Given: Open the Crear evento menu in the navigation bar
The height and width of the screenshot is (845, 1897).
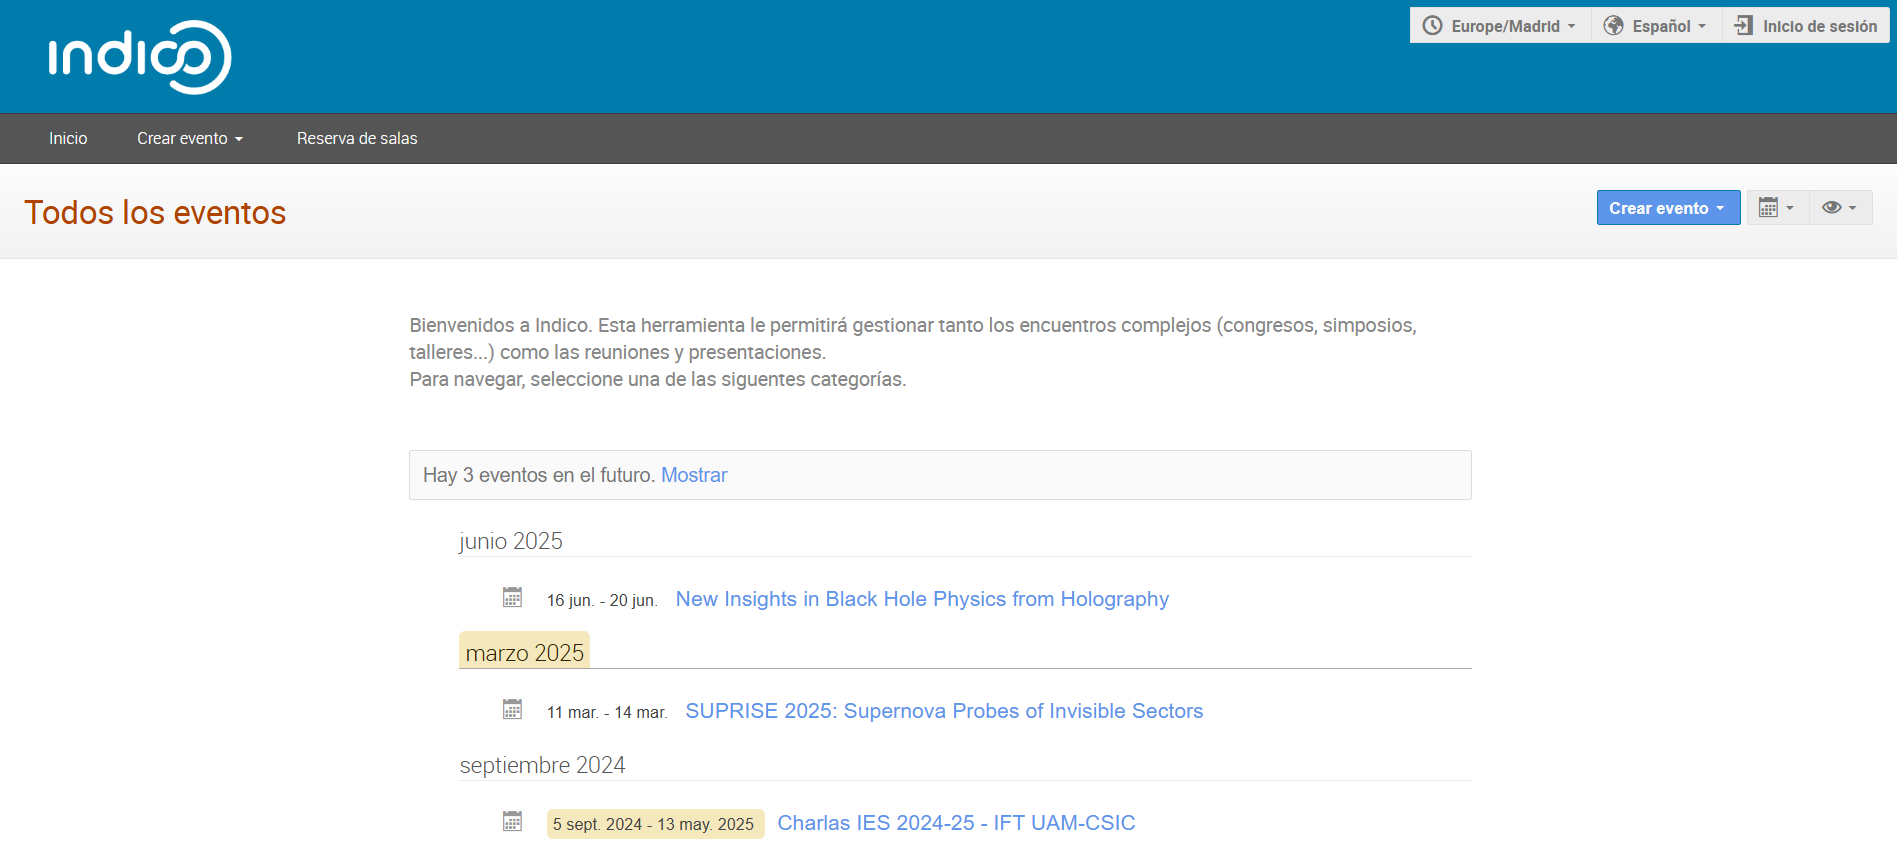Looking at the screenshot, I should pos(190,138).
